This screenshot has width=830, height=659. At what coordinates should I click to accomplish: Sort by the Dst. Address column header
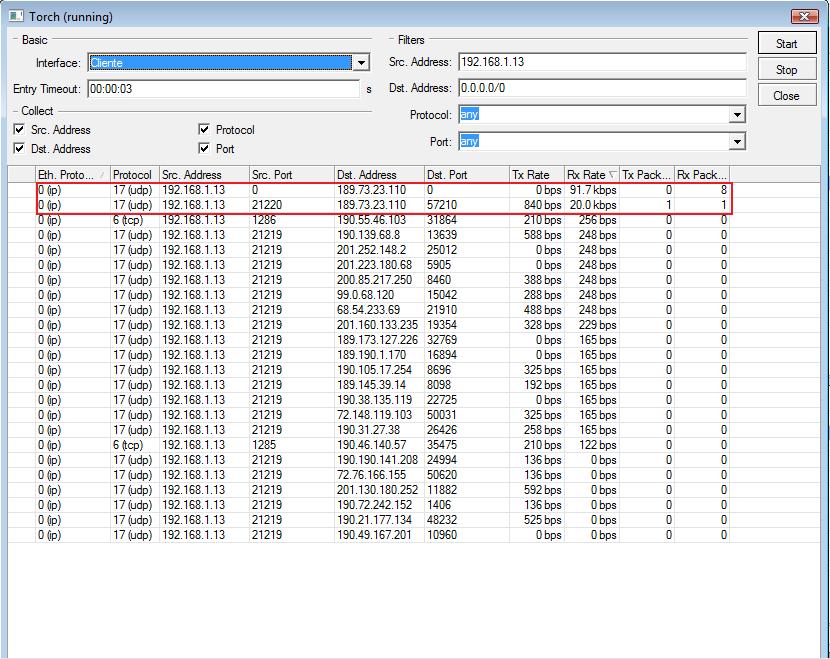point(378,175)
